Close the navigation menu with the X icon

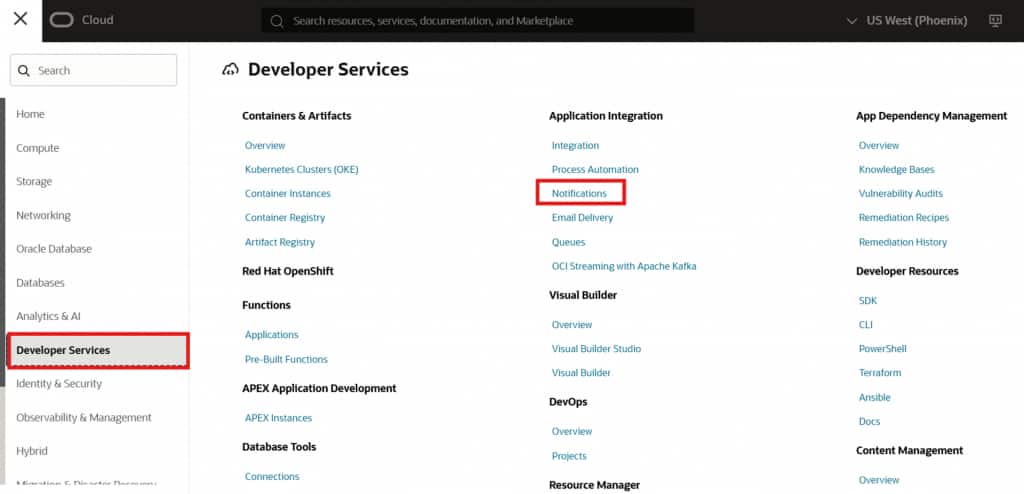(x=20, y=19)
